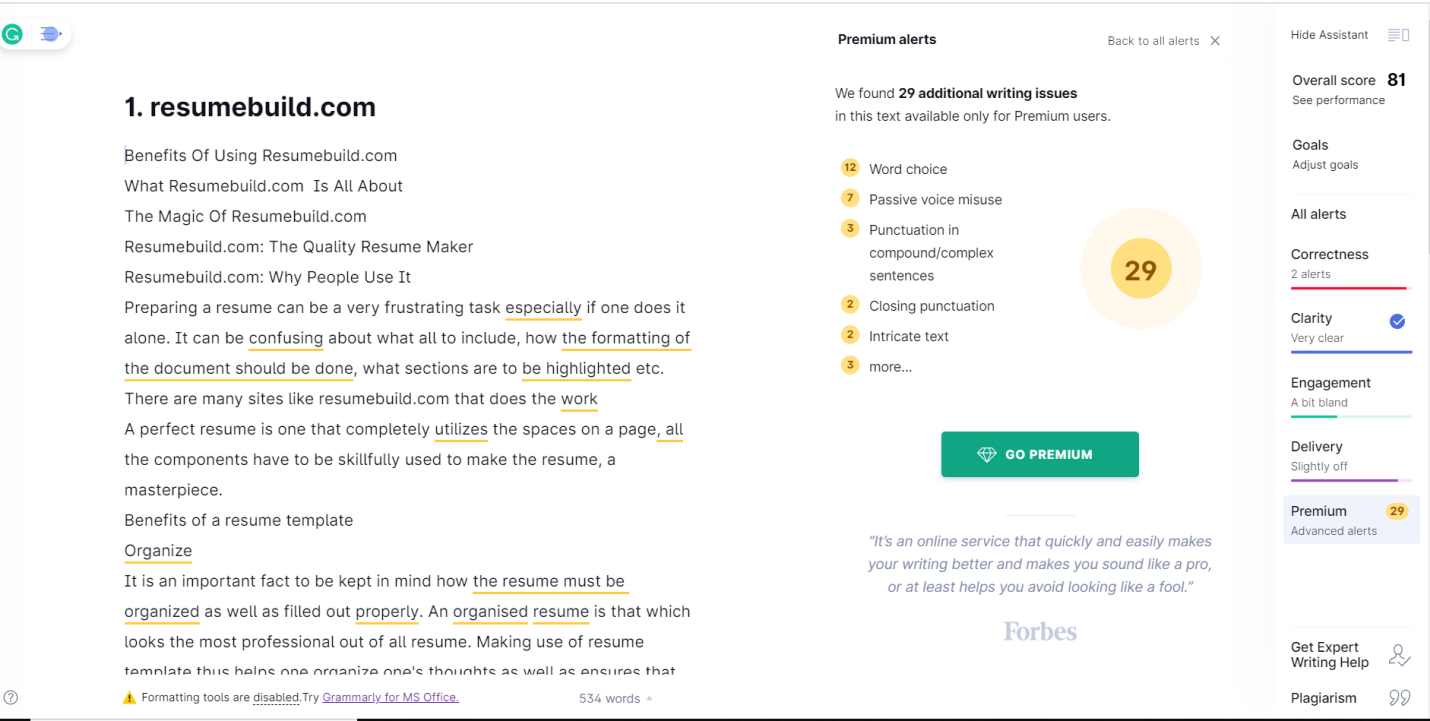This screenshot has height=721, width=1430.
Task: Click the green Grammarly logo icon
Action: click(x=13, y=35)
